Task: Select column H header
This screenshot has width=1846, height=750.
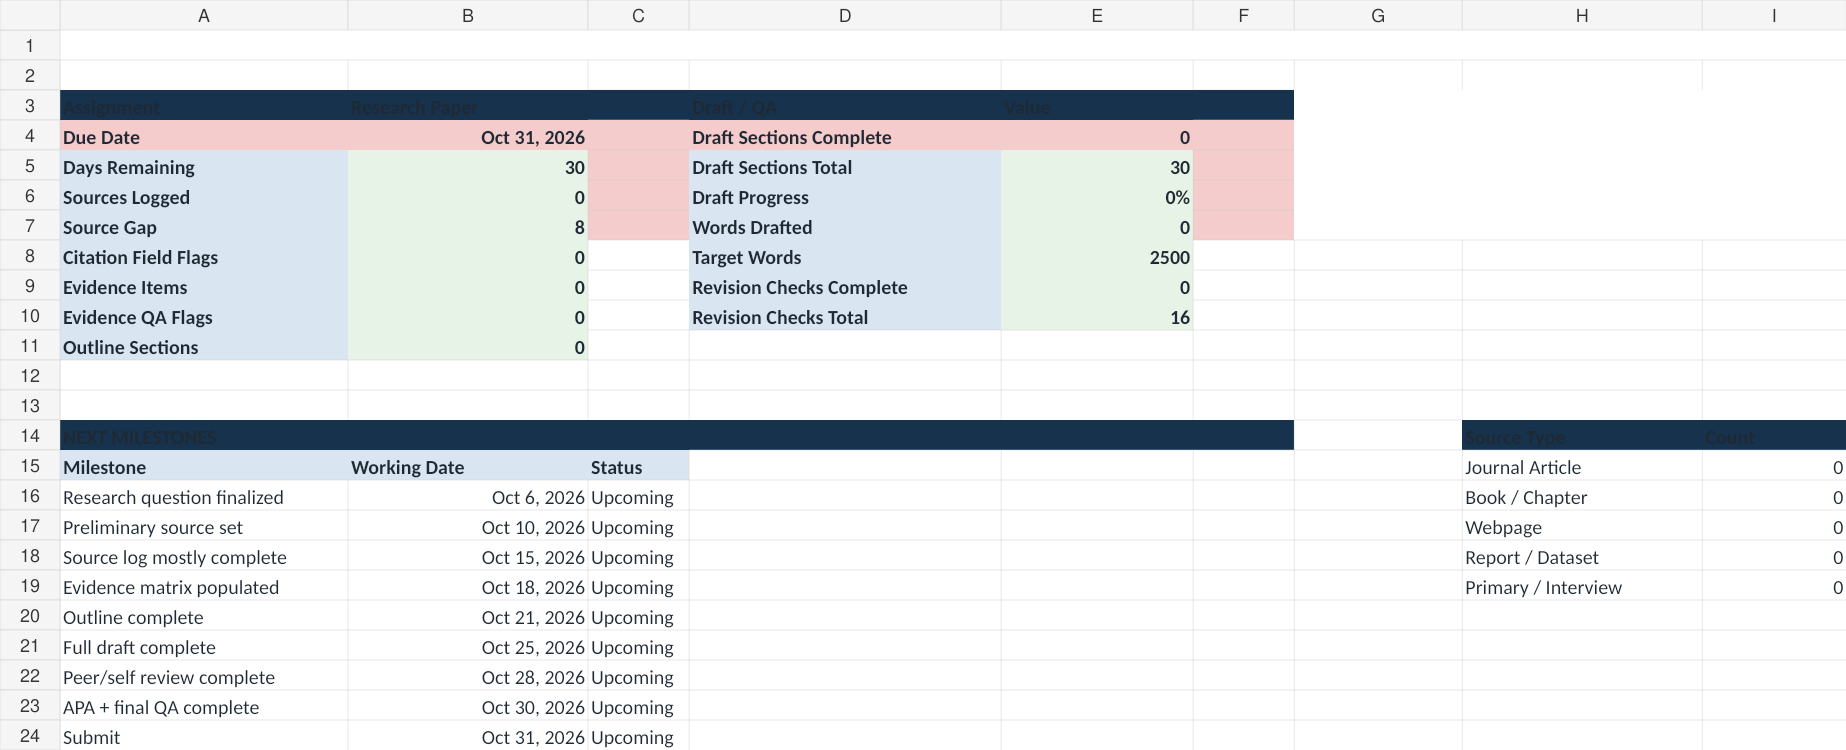Action: click(x=1582, y=15)
